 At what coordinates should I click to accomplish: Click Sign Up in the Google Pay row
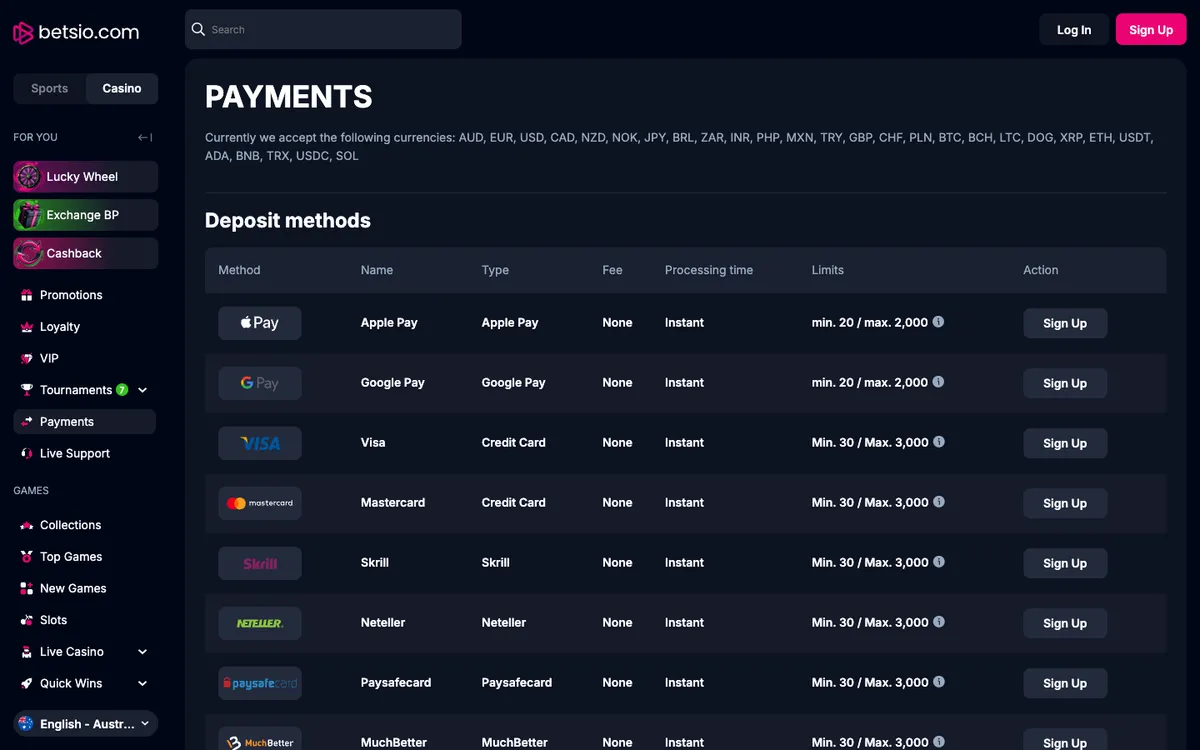click(x=1065, y=383)
